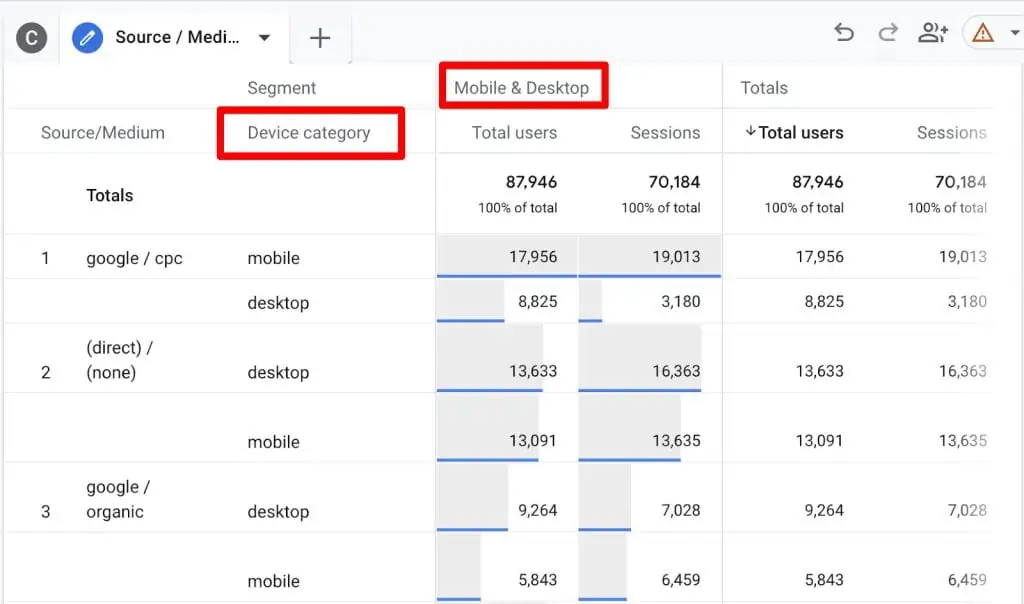Screen dimensions: 1024x604
Task: Add a new exploration tab with the plus
Action: (320, 37)
